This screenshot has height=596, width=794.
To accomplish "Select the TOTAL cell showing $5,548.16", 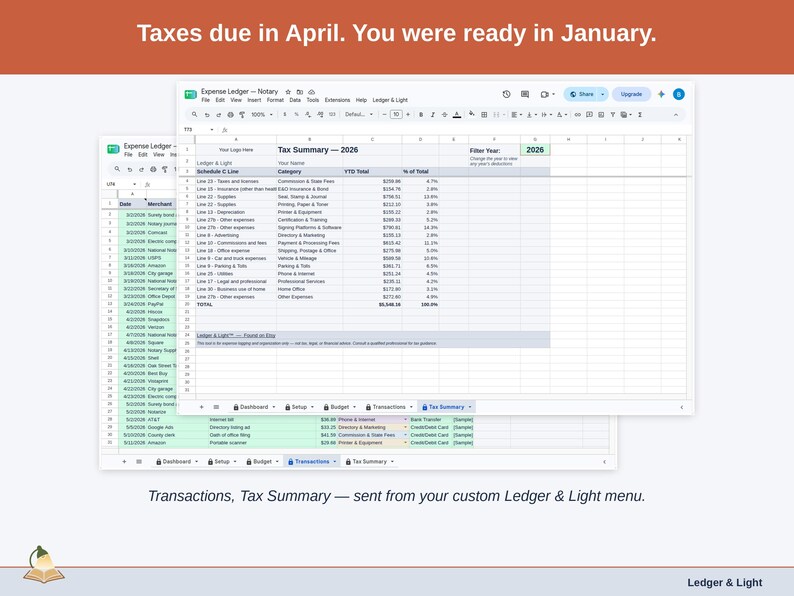I will click(372, 305).
